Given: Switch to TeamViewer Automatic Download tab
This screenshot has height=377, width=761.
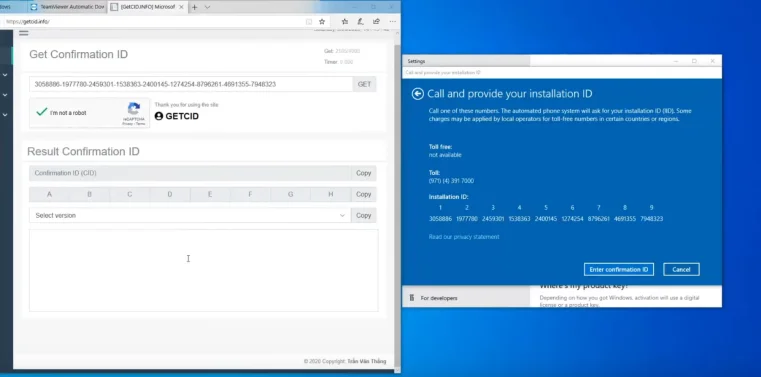Looking at the screenshot, I should point(66,7).
